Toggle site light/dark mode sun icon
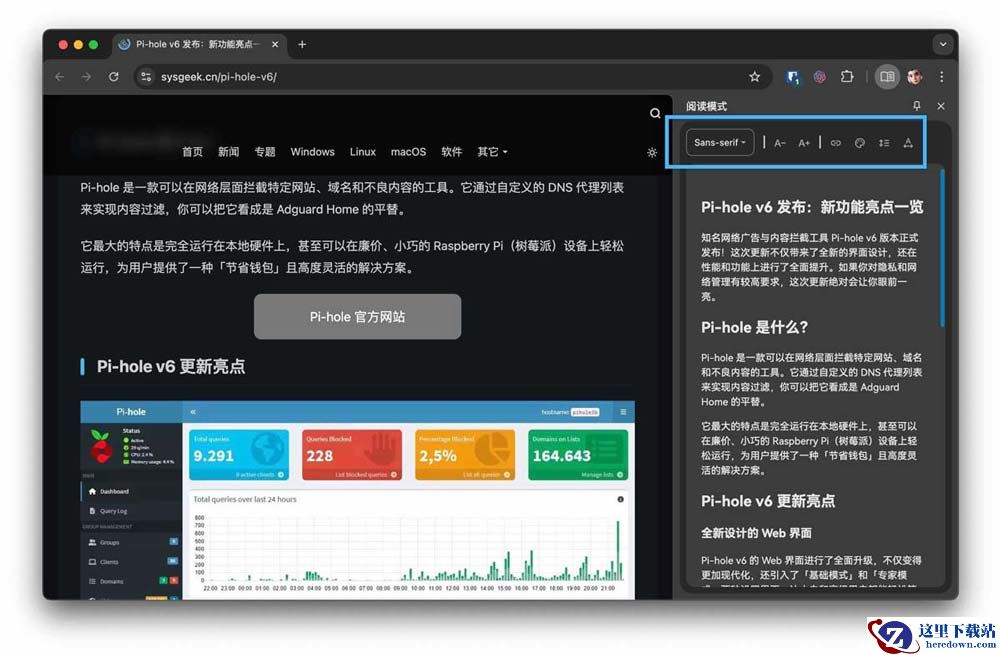Image resolution: width=1000 pixels, height=655 pixels. 651,152
